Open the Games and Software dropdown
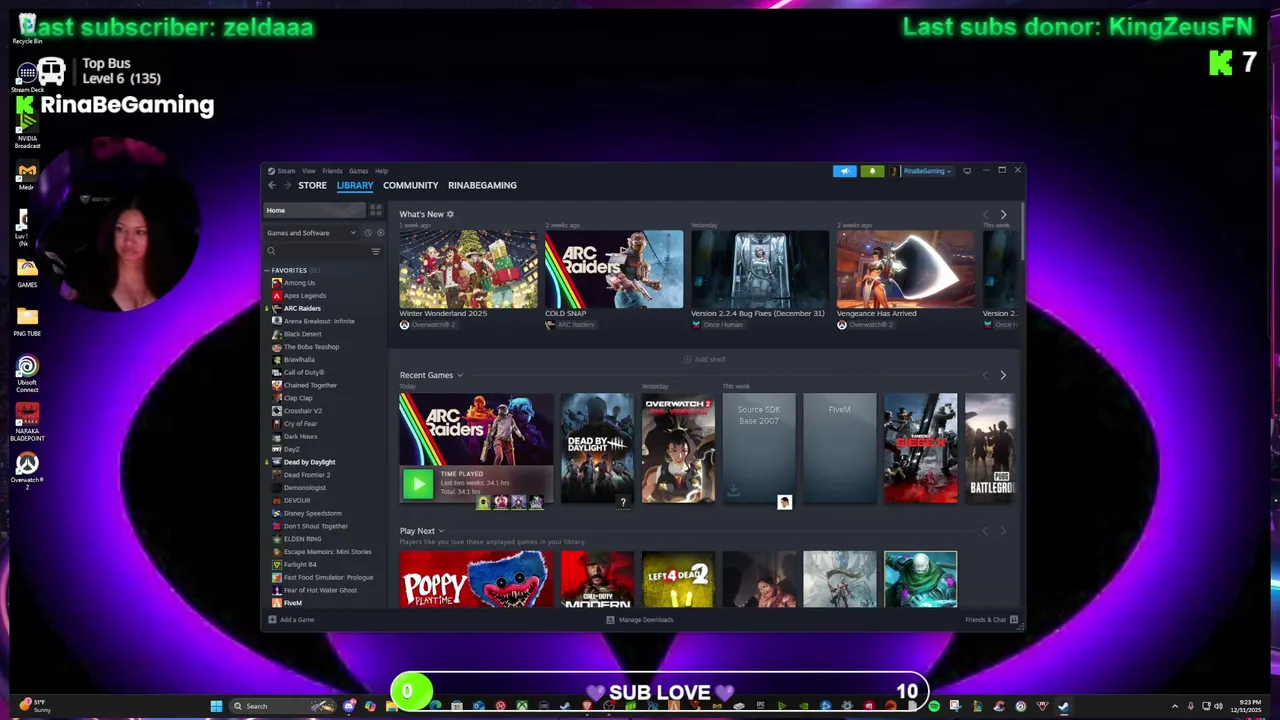The width and height of the screenshot is (1280, 720). click(310, 233)
